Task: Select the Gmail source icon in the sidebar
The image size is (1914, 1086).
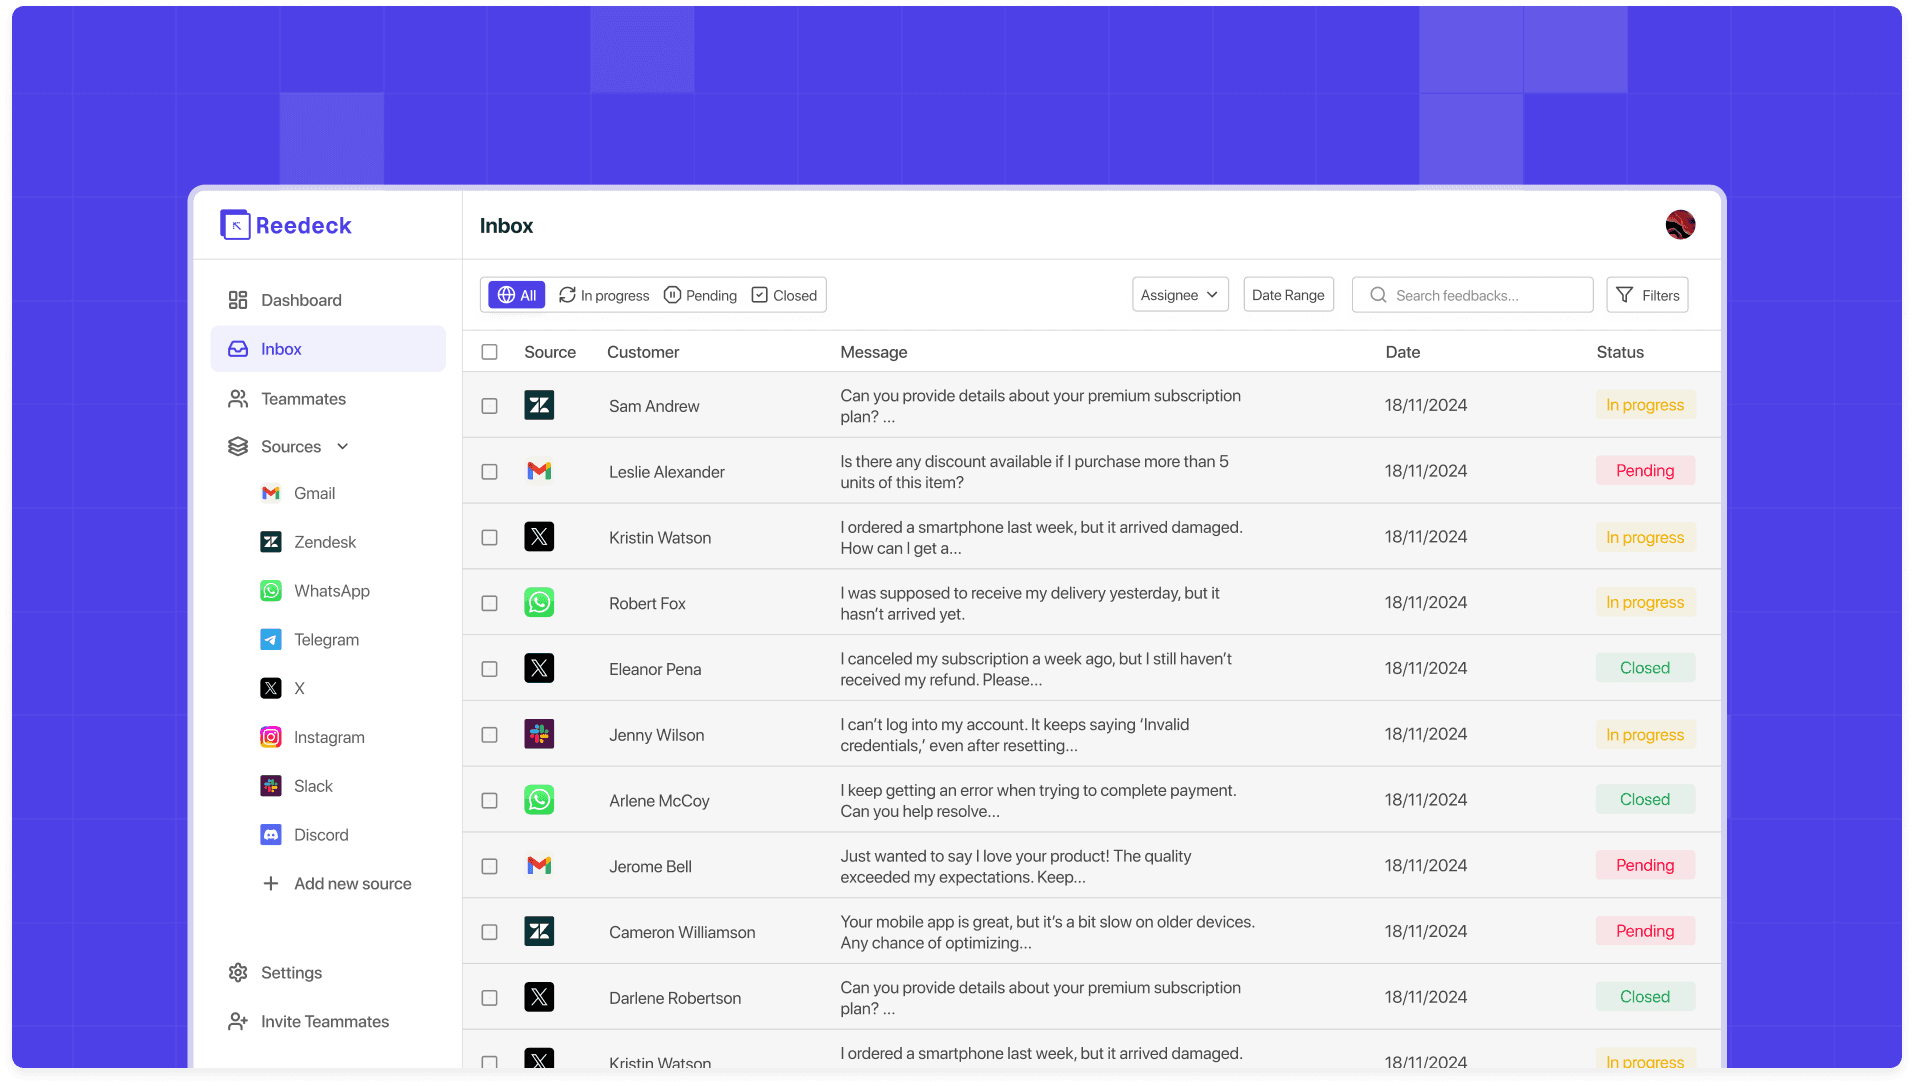Action: (270, 492)
